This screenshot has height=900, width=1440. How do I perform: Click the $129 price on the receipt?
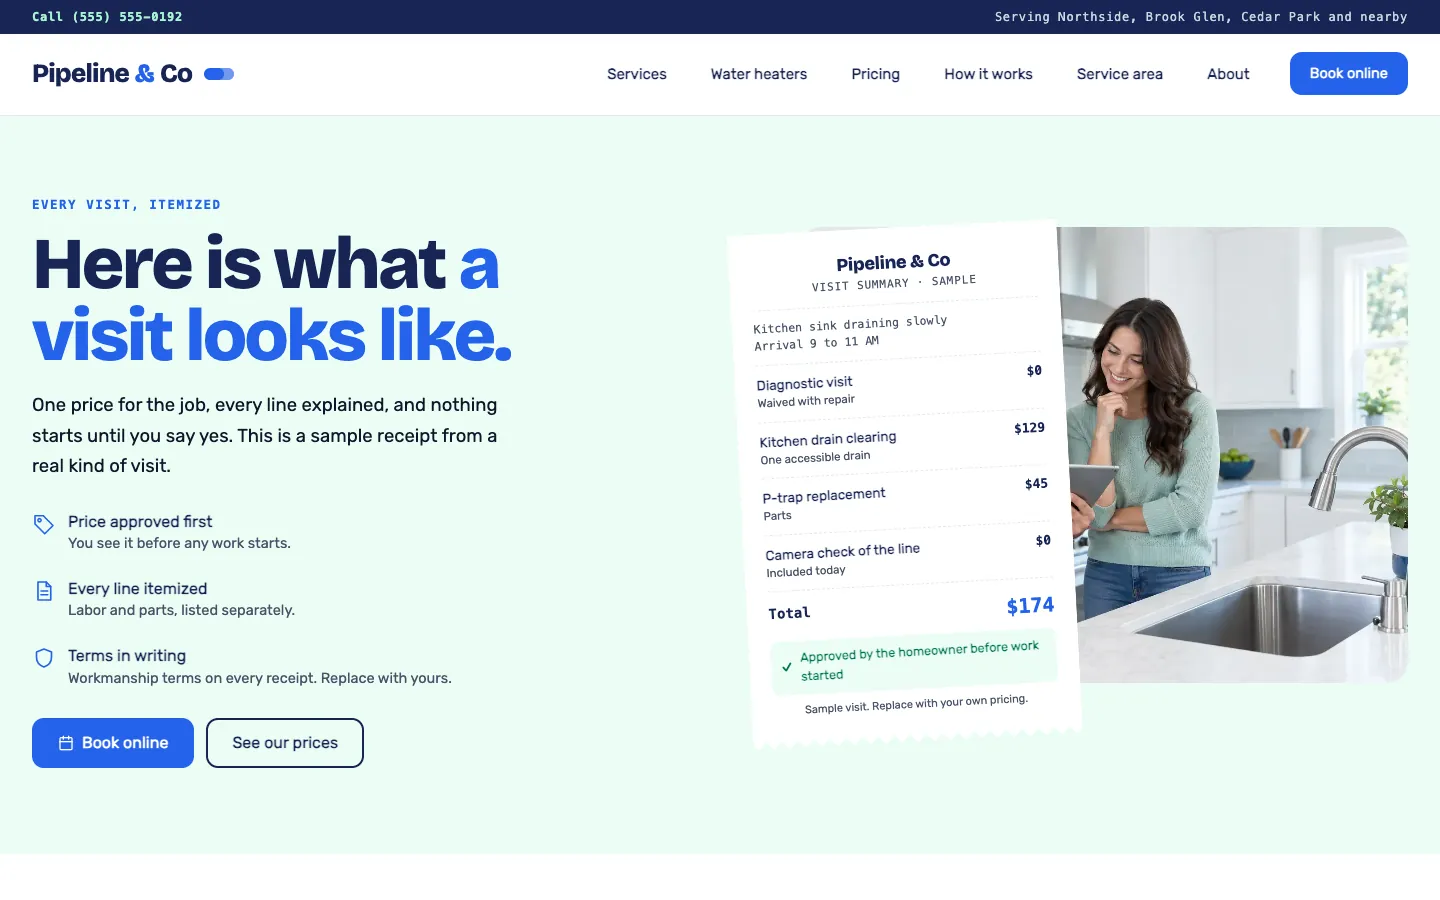(1029, 428)
